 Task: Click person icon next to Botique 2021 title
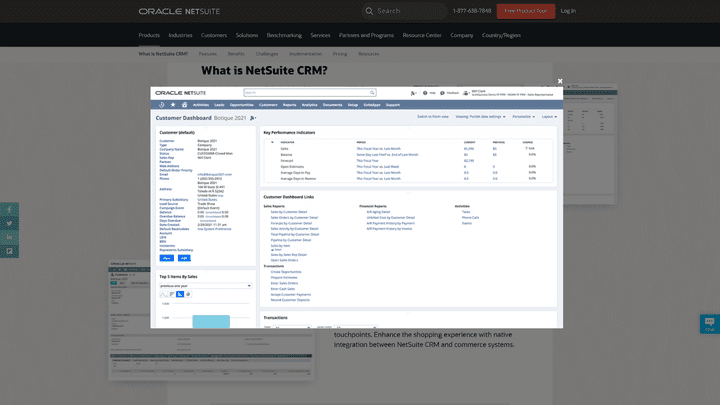click(x=253, y=118)
